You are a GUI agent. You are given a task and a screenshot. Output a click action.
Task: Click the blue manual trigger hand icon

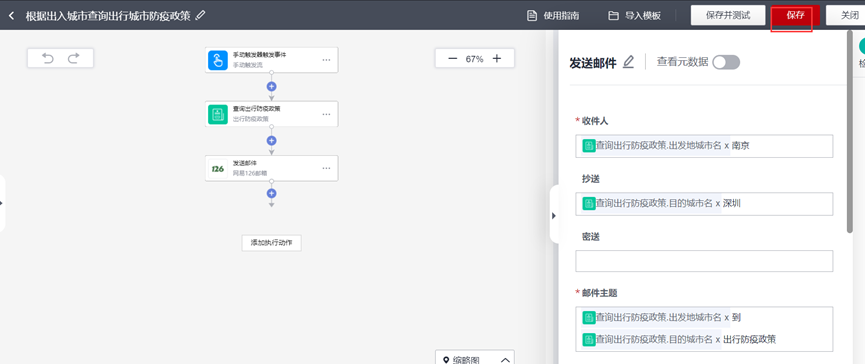[218, 60]
